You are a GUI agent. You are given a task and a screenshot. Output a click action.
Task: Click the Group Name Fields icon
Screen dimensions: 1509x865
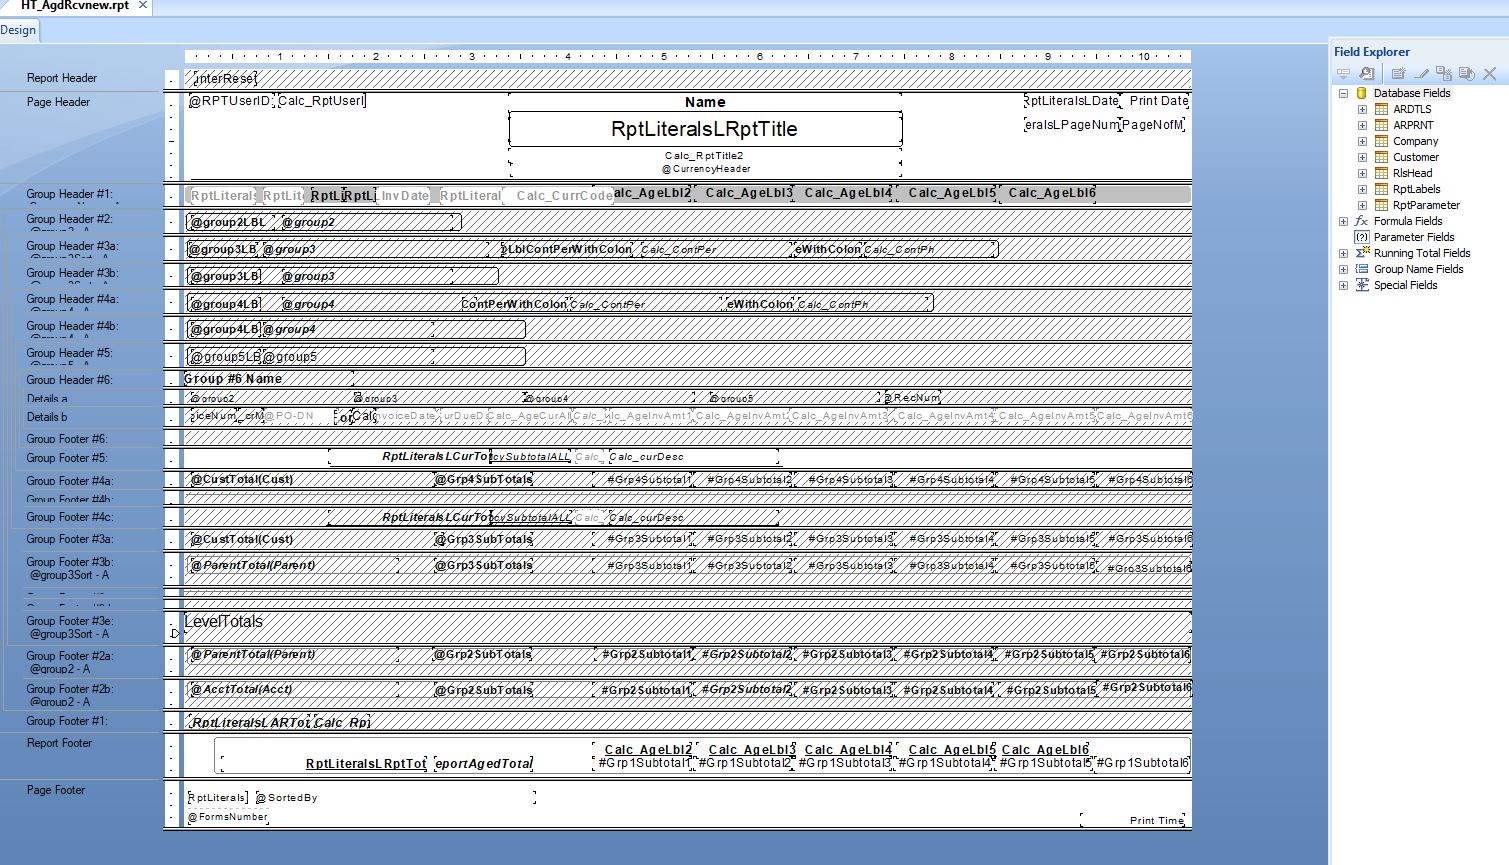(x=1361, y=269)
